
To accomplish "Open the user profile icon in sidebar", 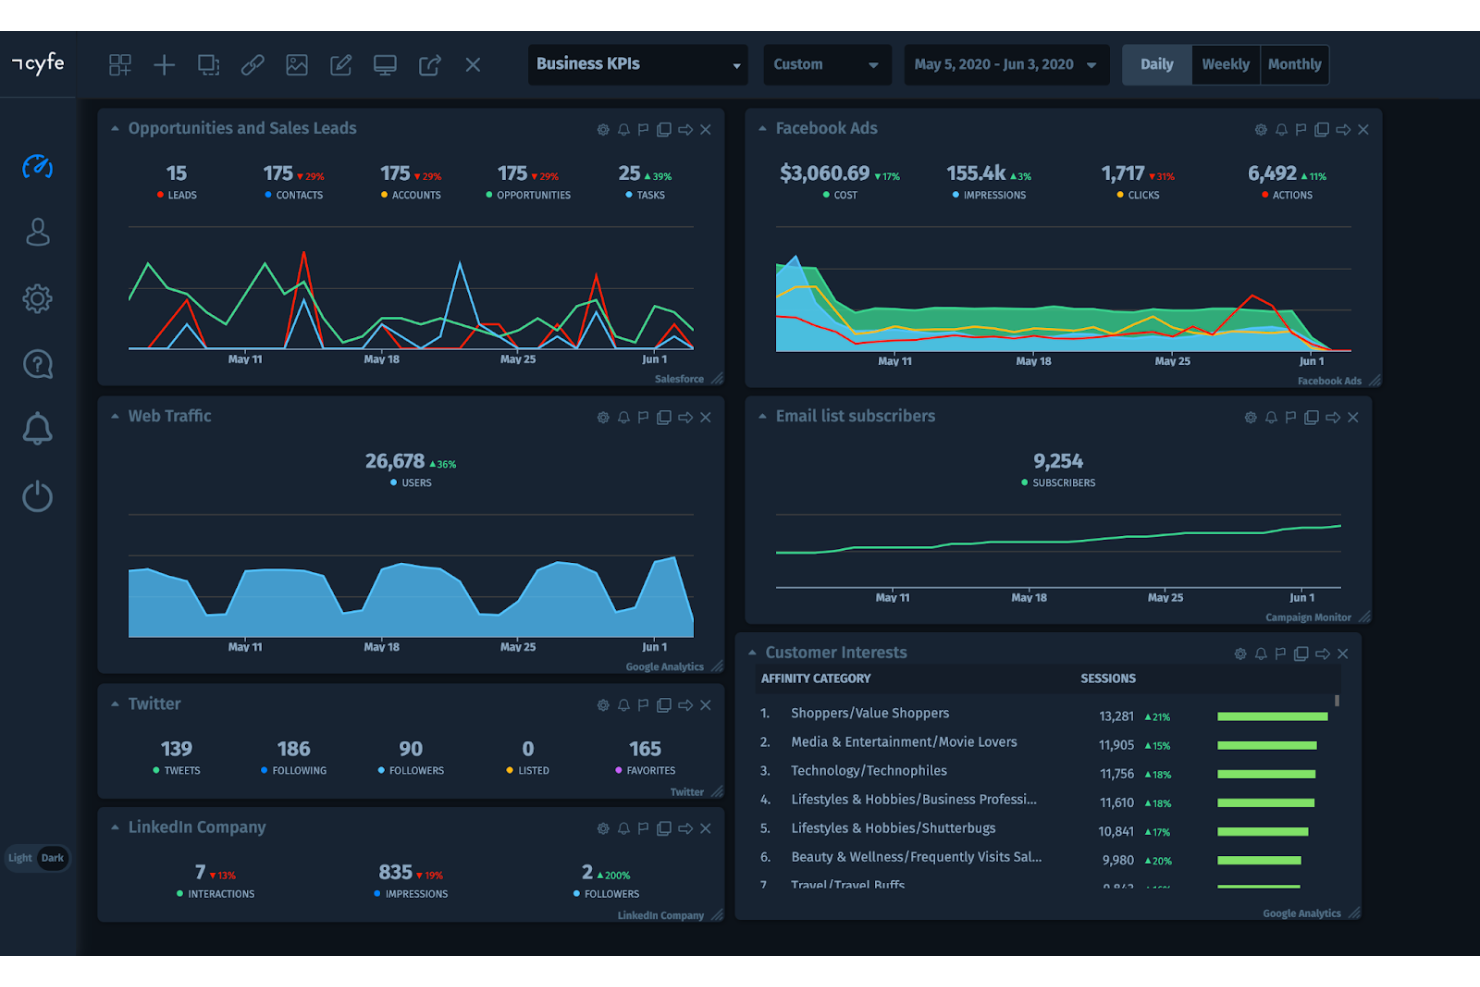I will click(37, 232).
